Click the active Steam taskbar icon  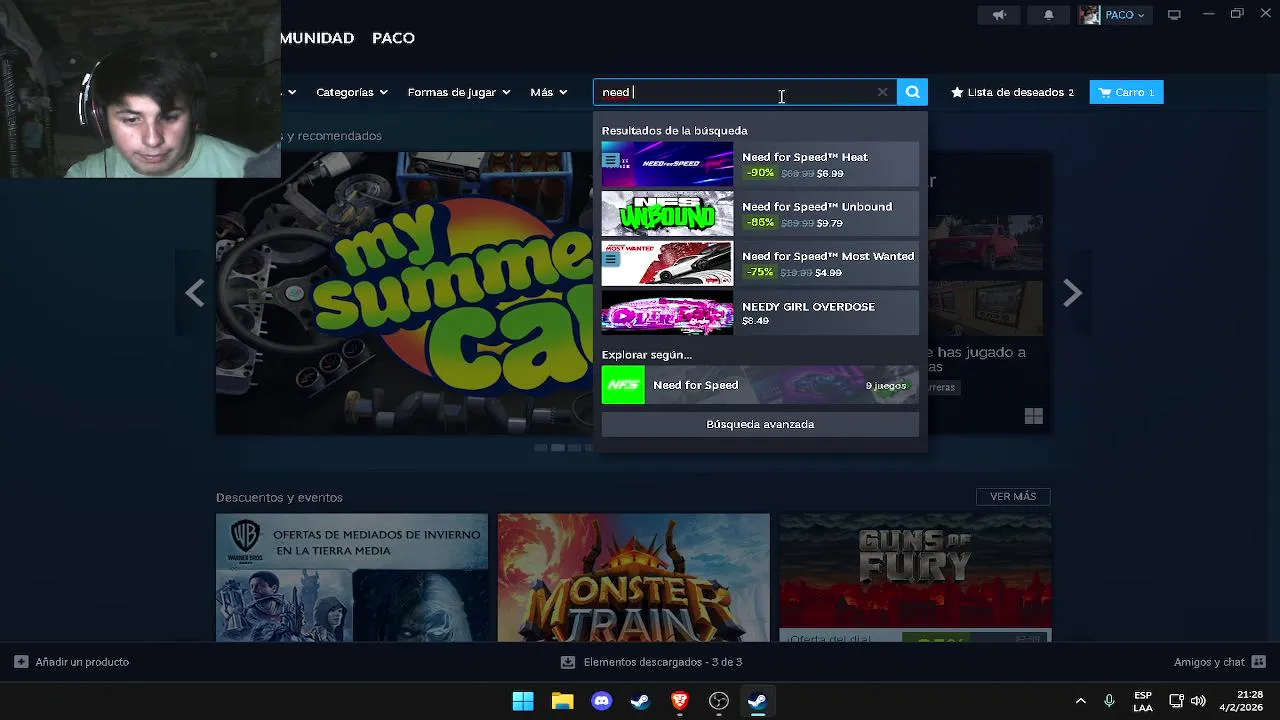tap(758, 701)
